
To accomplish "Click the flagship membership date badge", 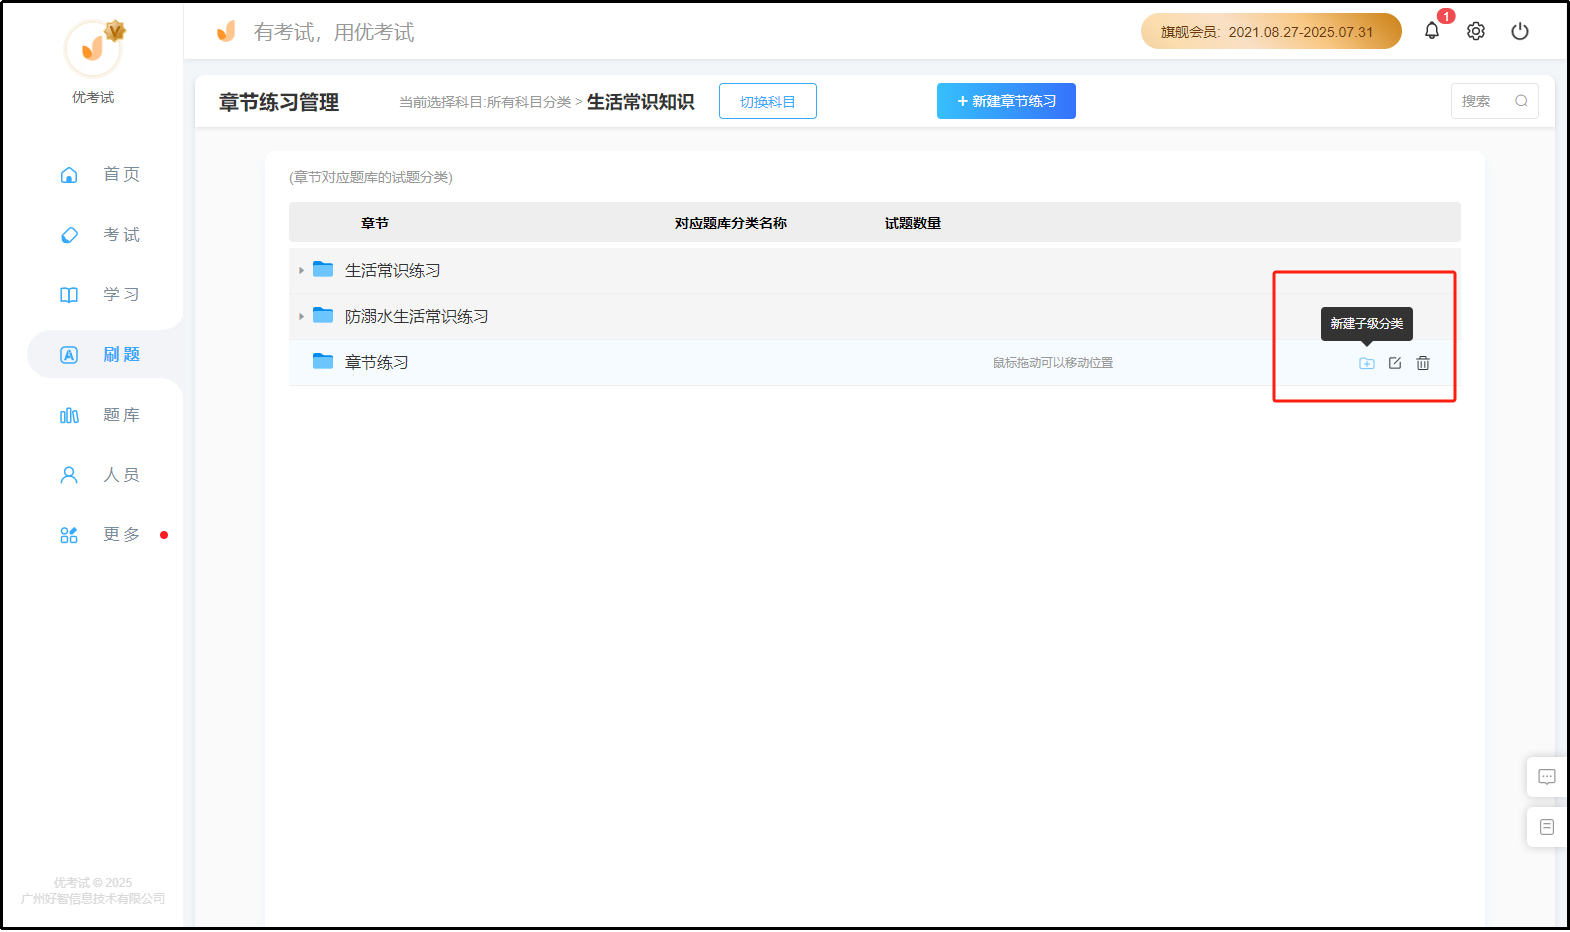I will pos(1271,31).
